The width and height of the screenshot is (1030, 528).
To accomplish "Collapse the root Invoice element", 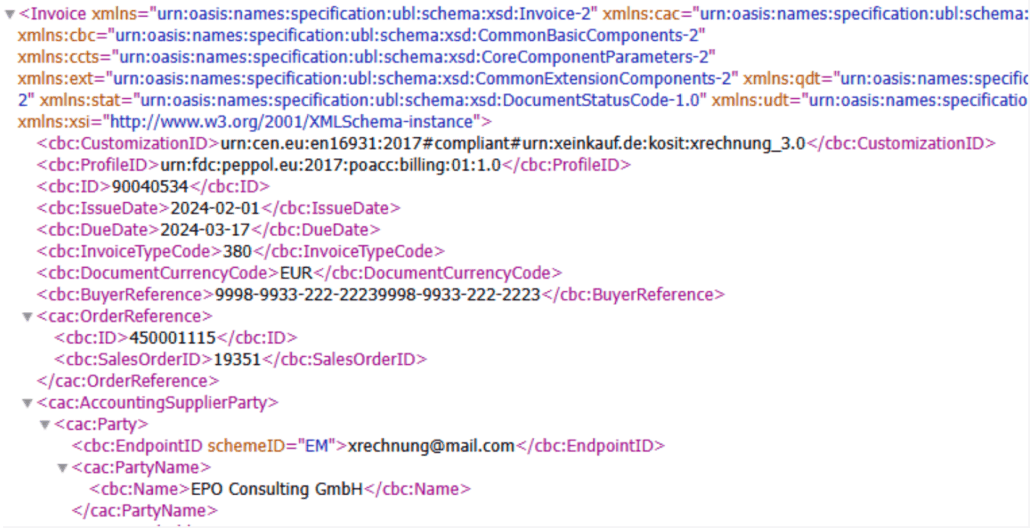I will coord(9,14).
